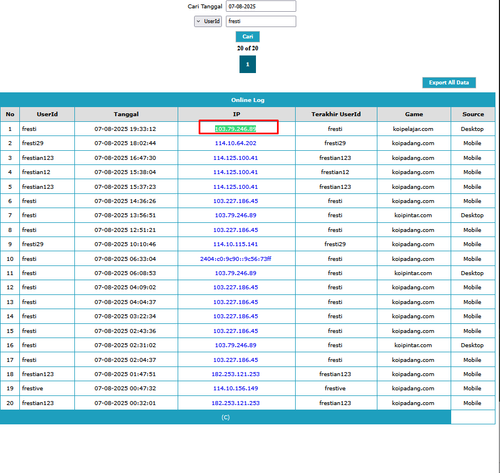Click the 'Game' column header
The height and width of the screenshot is (473, 500).
coord(414,114)
